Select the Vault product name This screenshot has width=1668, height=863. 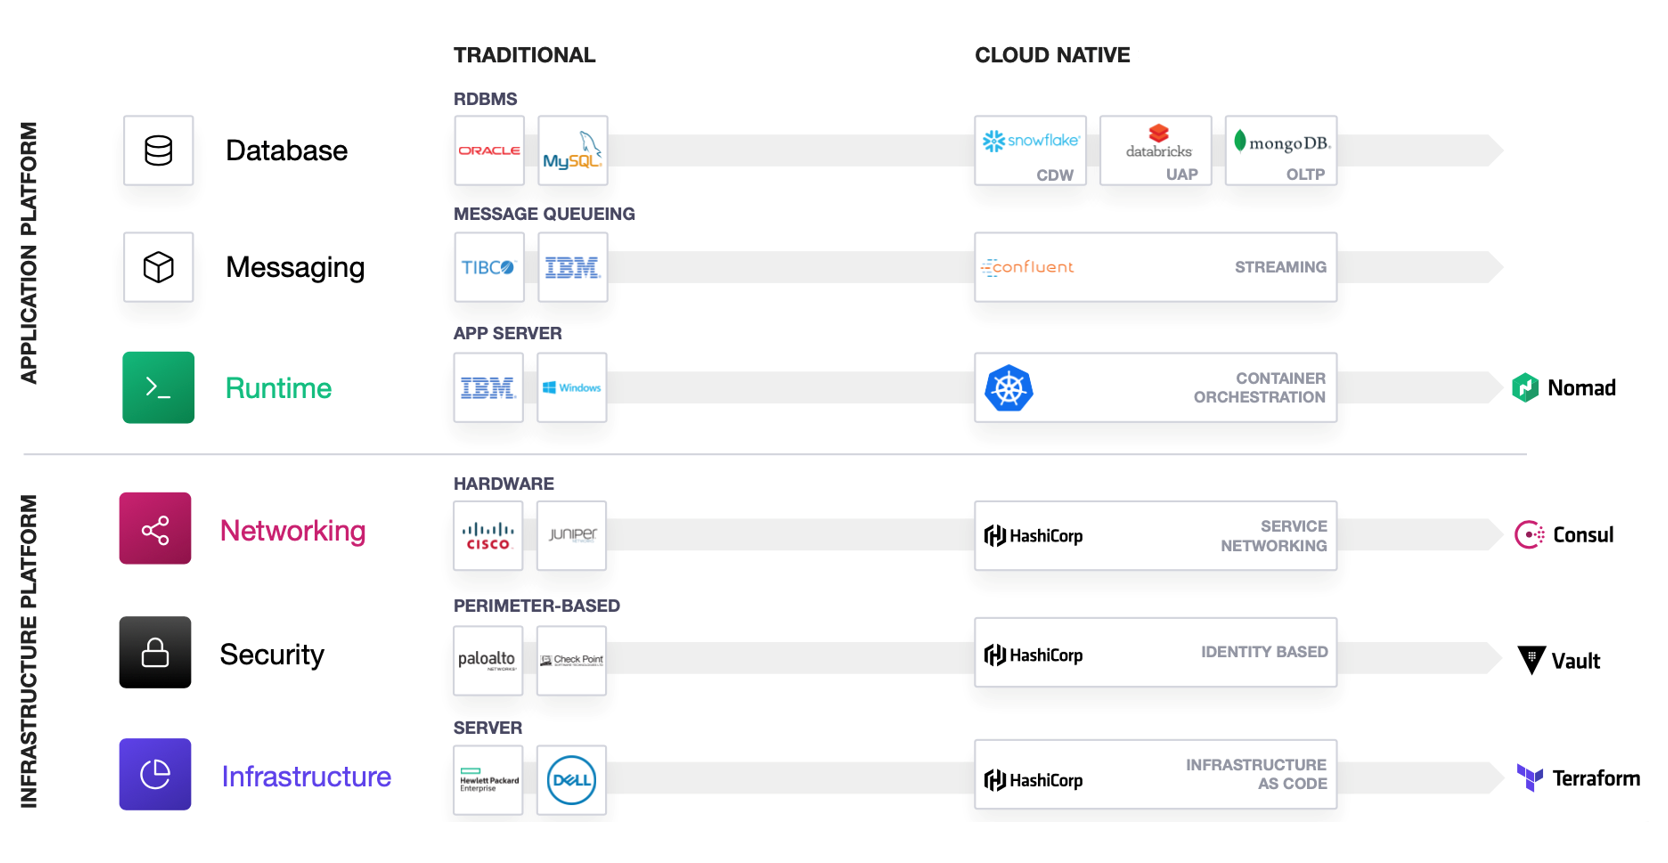[1575, 661]
